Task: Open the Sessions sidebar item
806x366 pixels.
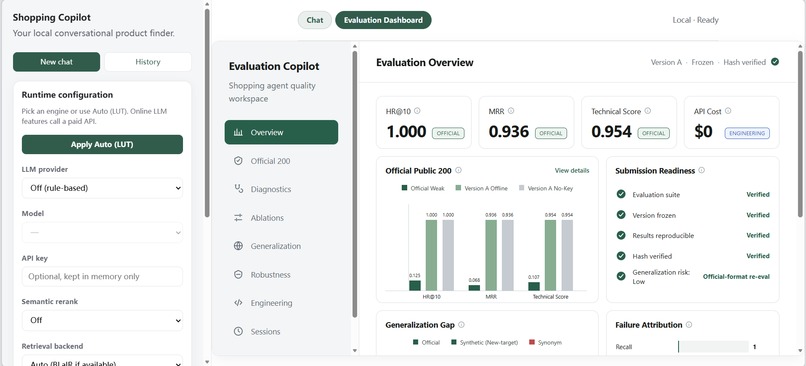Action: pyautogui.click(x=281, y=332)
